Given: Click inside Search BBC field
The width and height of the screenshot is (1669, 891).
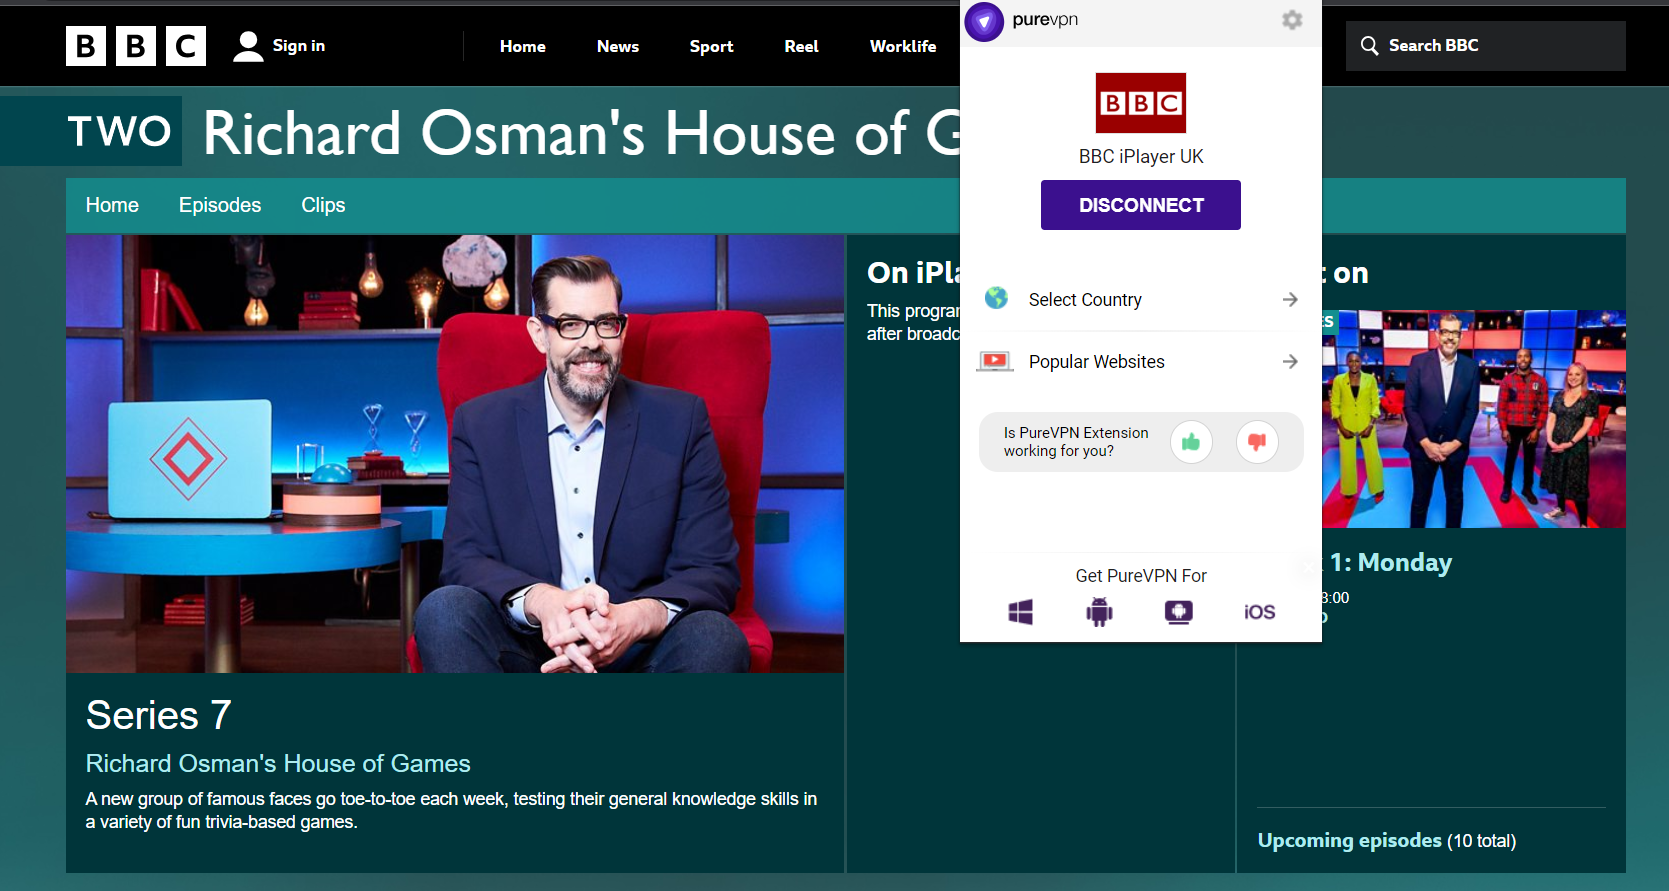Looking at the screenshot, I should pos(1486,46).
